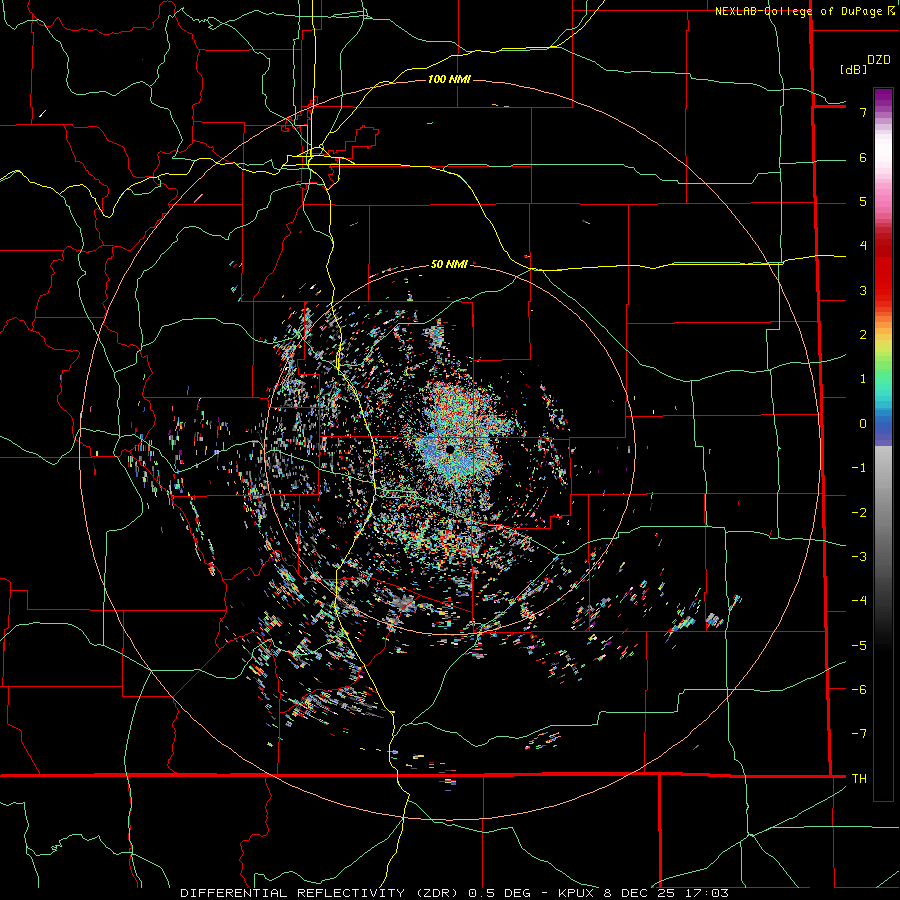Viewport: 900px width, 900px height.
Task: Click the scale value -1
Action: click(x=859, y=468)
